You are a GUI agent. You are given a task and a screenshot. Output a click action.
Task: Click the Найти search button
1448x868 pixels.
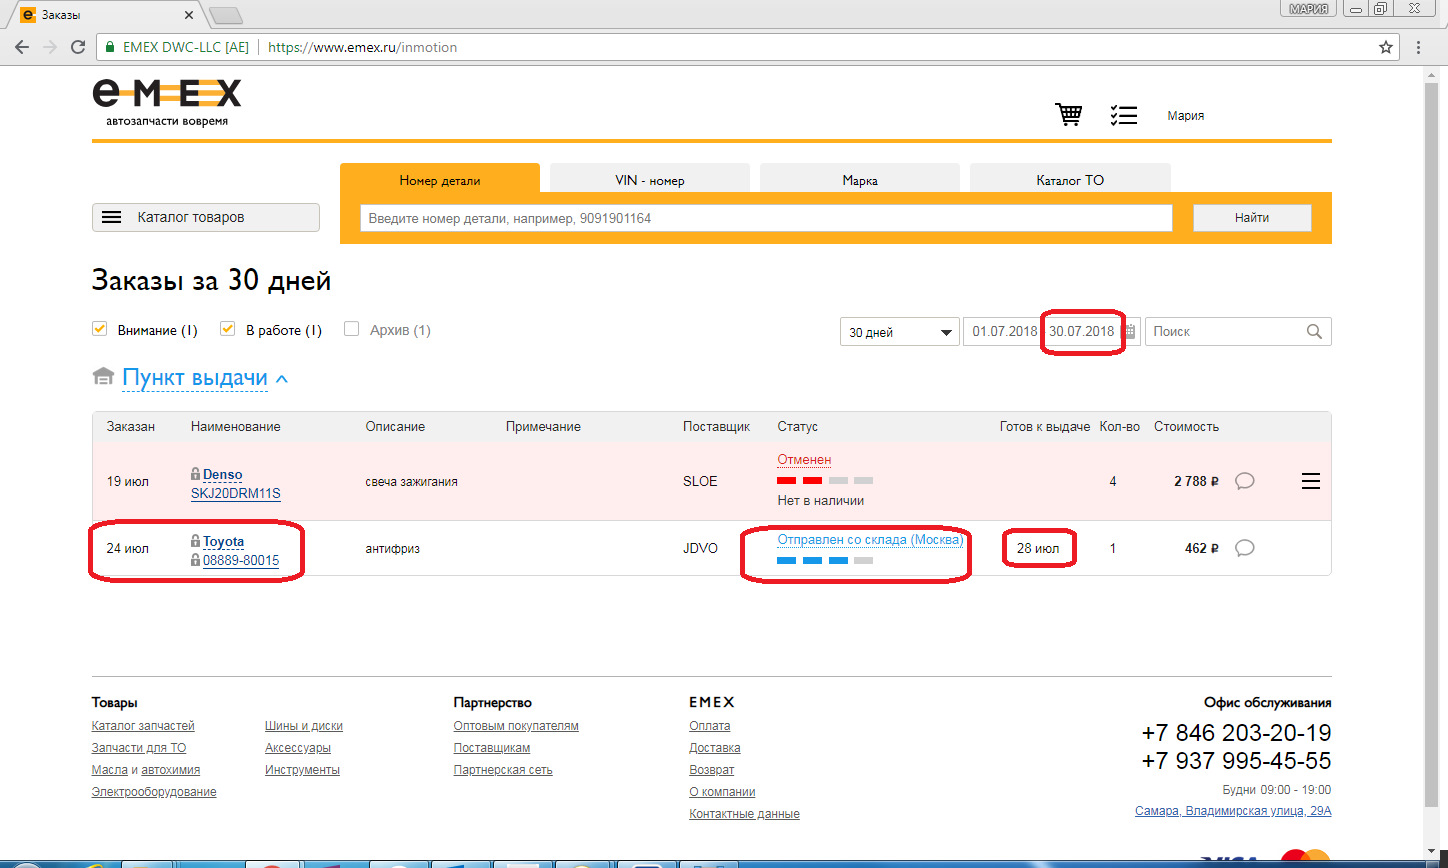tap(1252, 217)
